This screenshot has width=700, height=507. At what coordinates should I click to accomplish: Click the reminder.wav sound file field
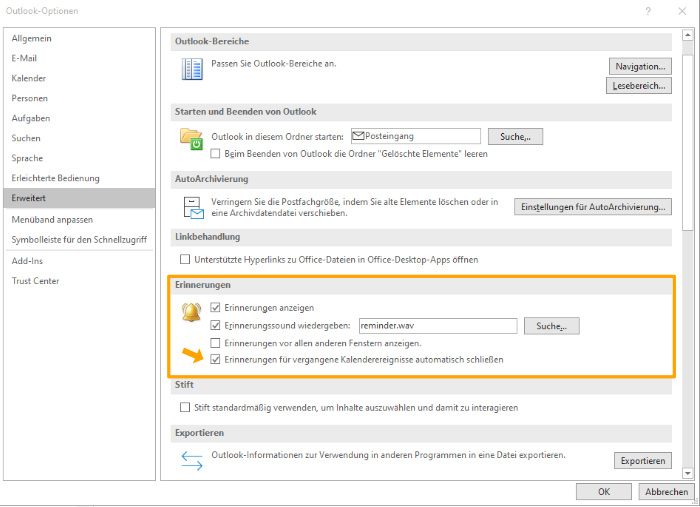(x=437, y=326)
